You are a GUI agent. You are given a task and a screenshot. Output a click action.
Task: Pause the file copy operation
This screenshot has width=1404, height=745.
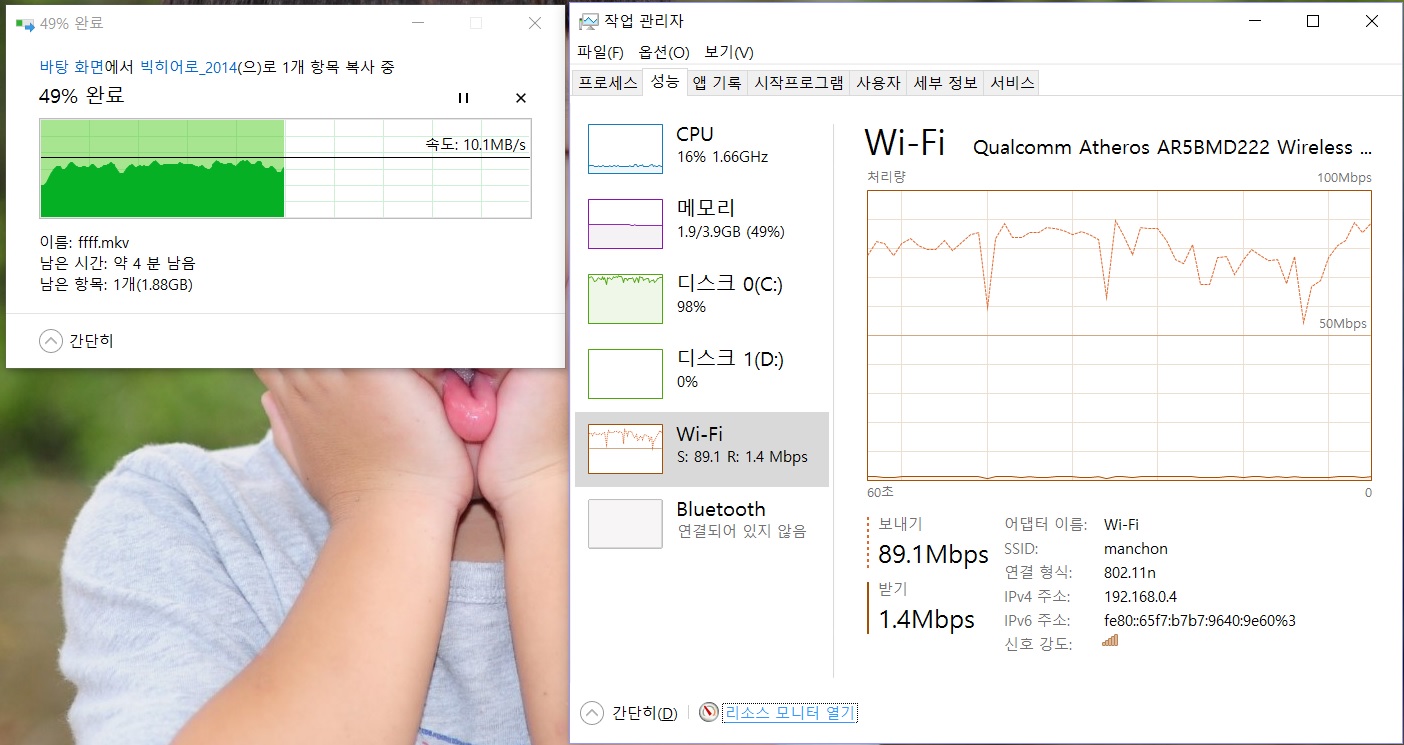[463, 98]
